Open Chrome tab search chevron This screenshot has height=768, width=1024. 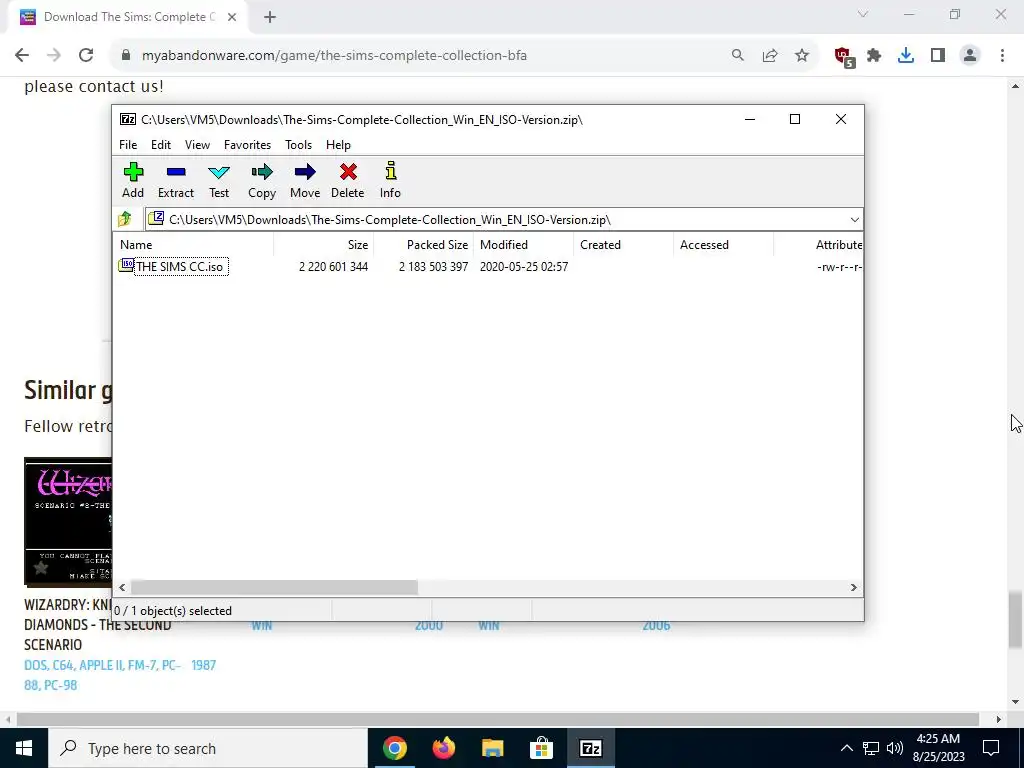(863, 14)
